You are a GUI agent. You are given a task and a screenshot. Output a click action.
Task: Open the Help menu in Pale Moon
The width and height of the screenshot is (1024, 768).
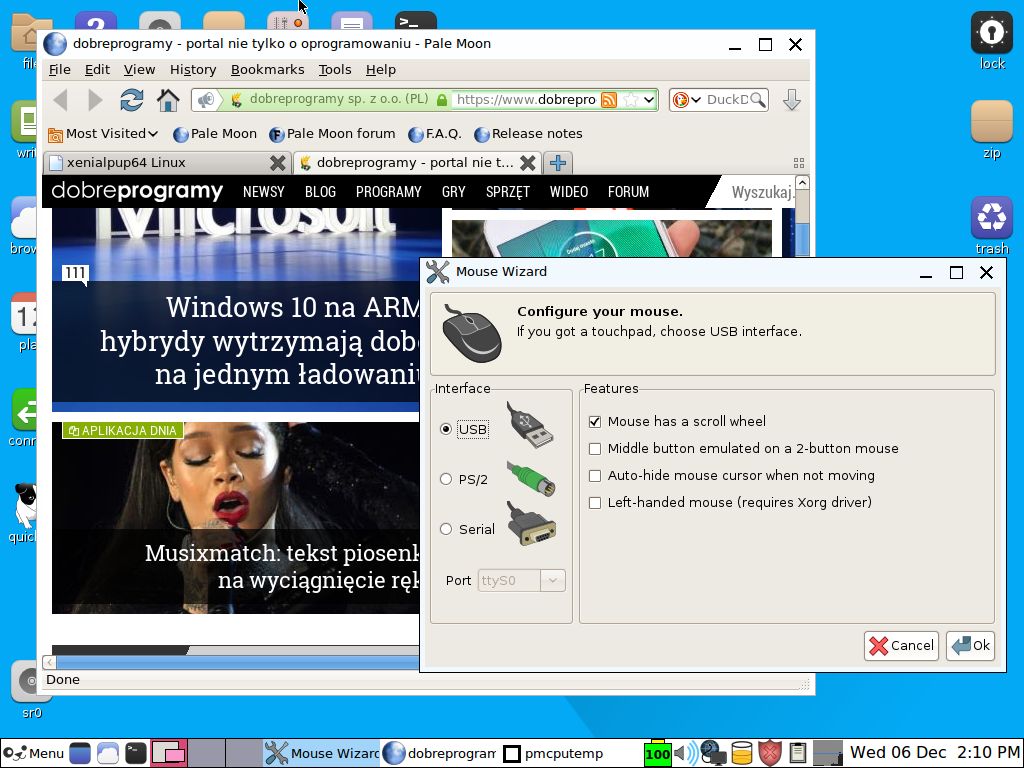coord(381,69)
